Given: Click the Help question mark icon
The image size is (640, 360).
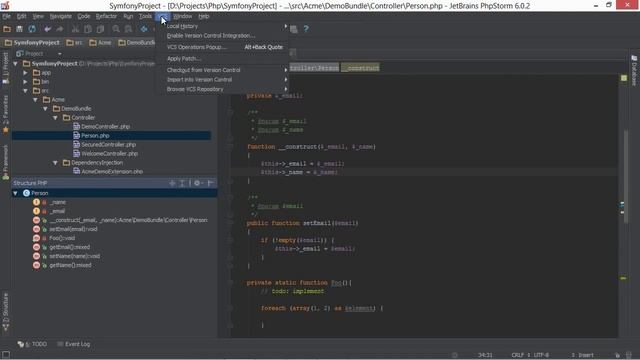Looking at the screenshot, I should tap(306, 29).
